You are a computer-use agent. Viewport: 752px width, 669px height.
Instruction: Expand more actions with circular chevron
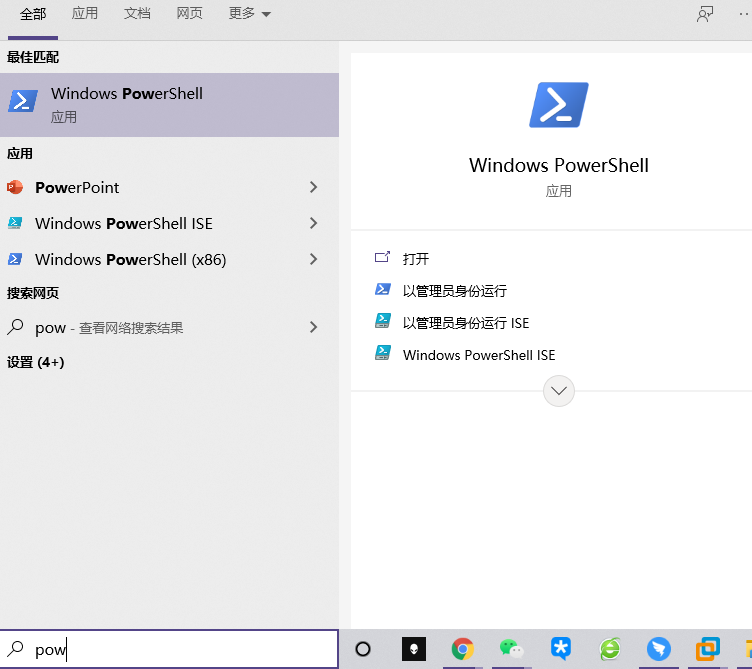(559, 391)
